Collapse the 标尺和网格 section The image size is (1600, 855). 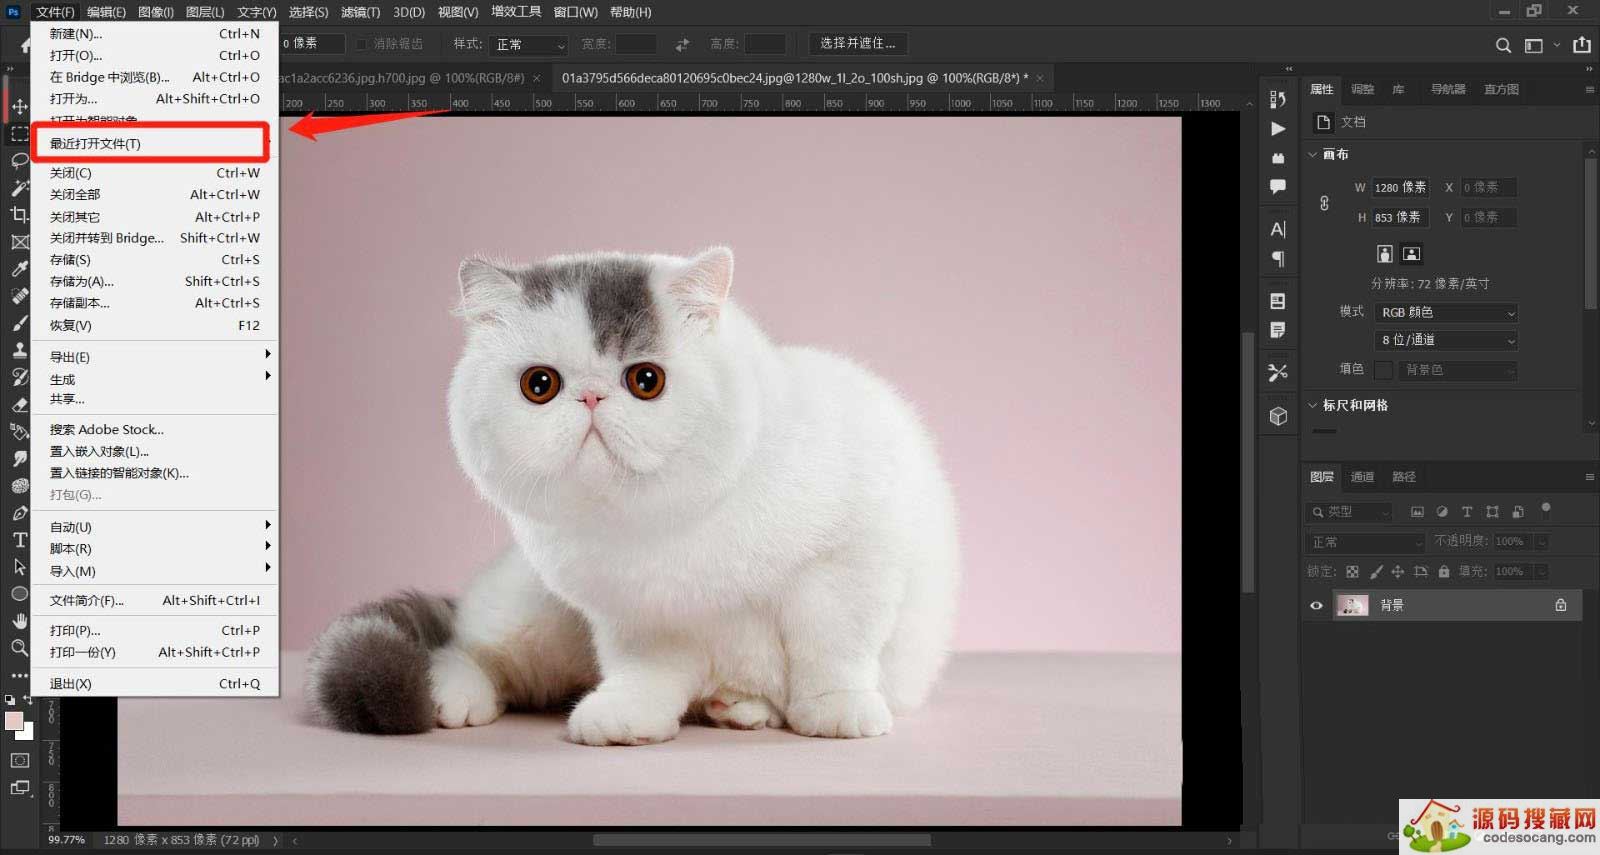[1313, 405]
